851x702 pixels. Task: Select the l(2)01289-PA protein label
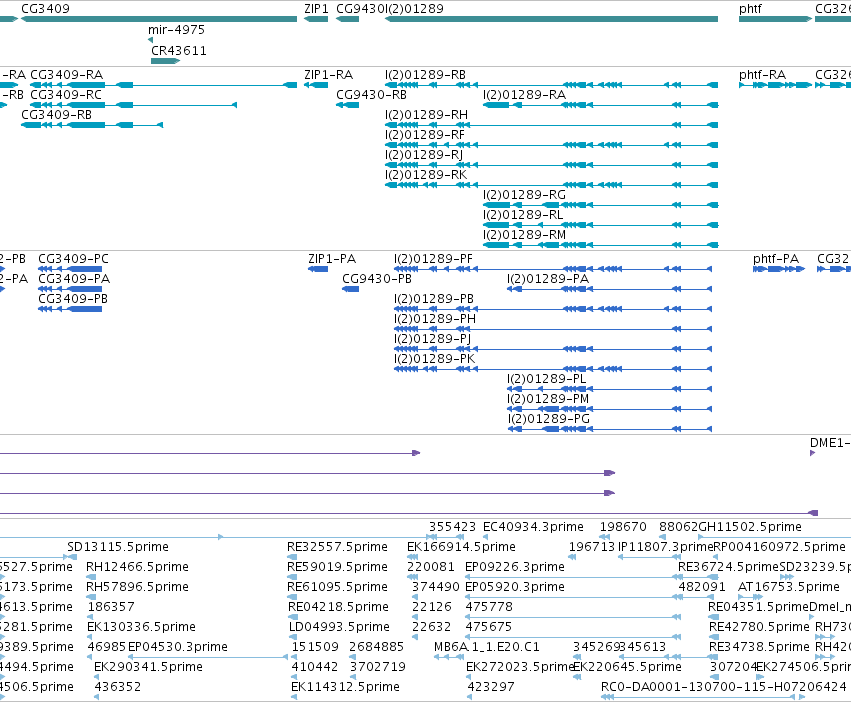(548, 279)
